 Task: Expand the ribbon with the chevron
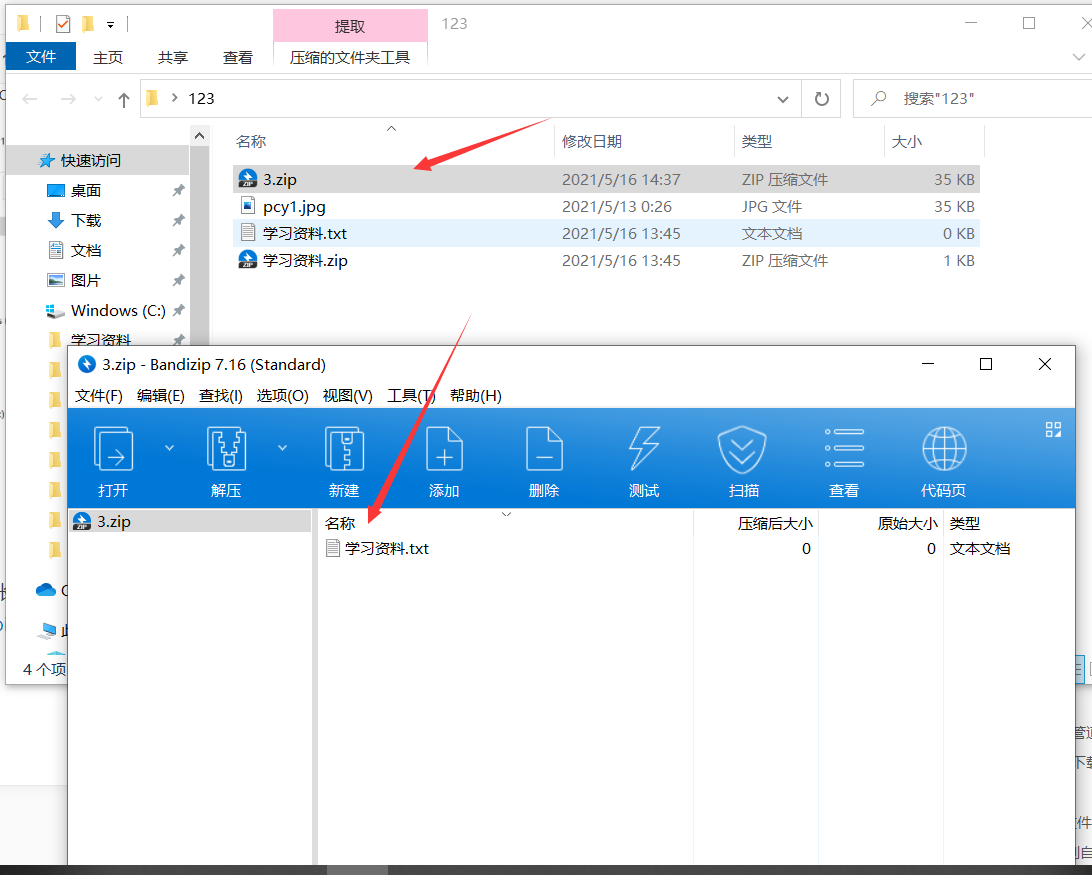[1079, 57]
